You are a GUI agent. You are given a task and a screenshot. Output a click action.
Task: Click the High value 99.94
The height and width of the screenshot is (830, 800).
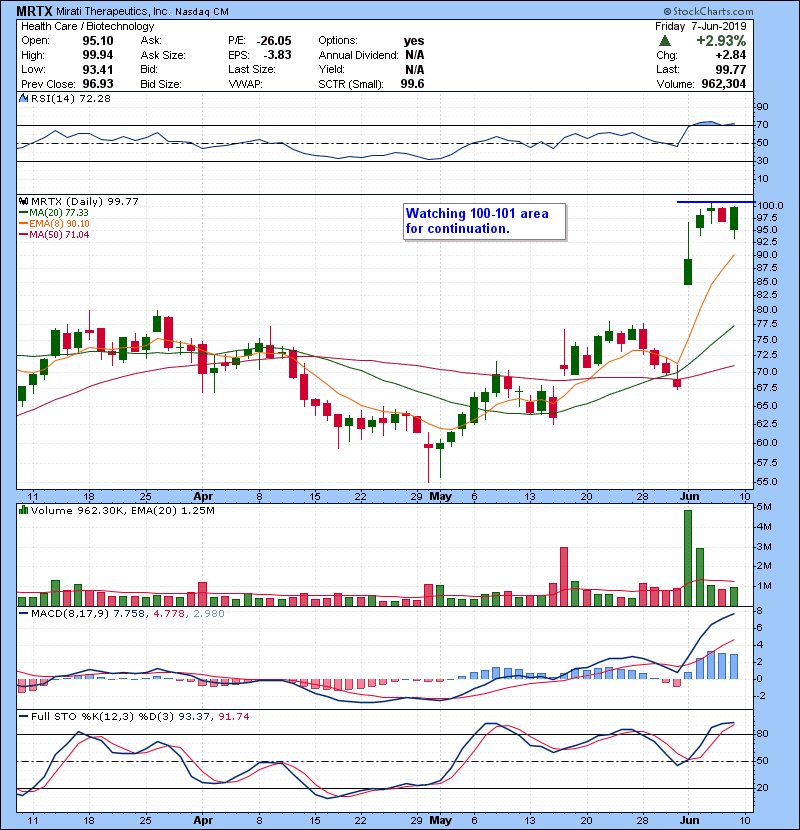click(97, 55)
